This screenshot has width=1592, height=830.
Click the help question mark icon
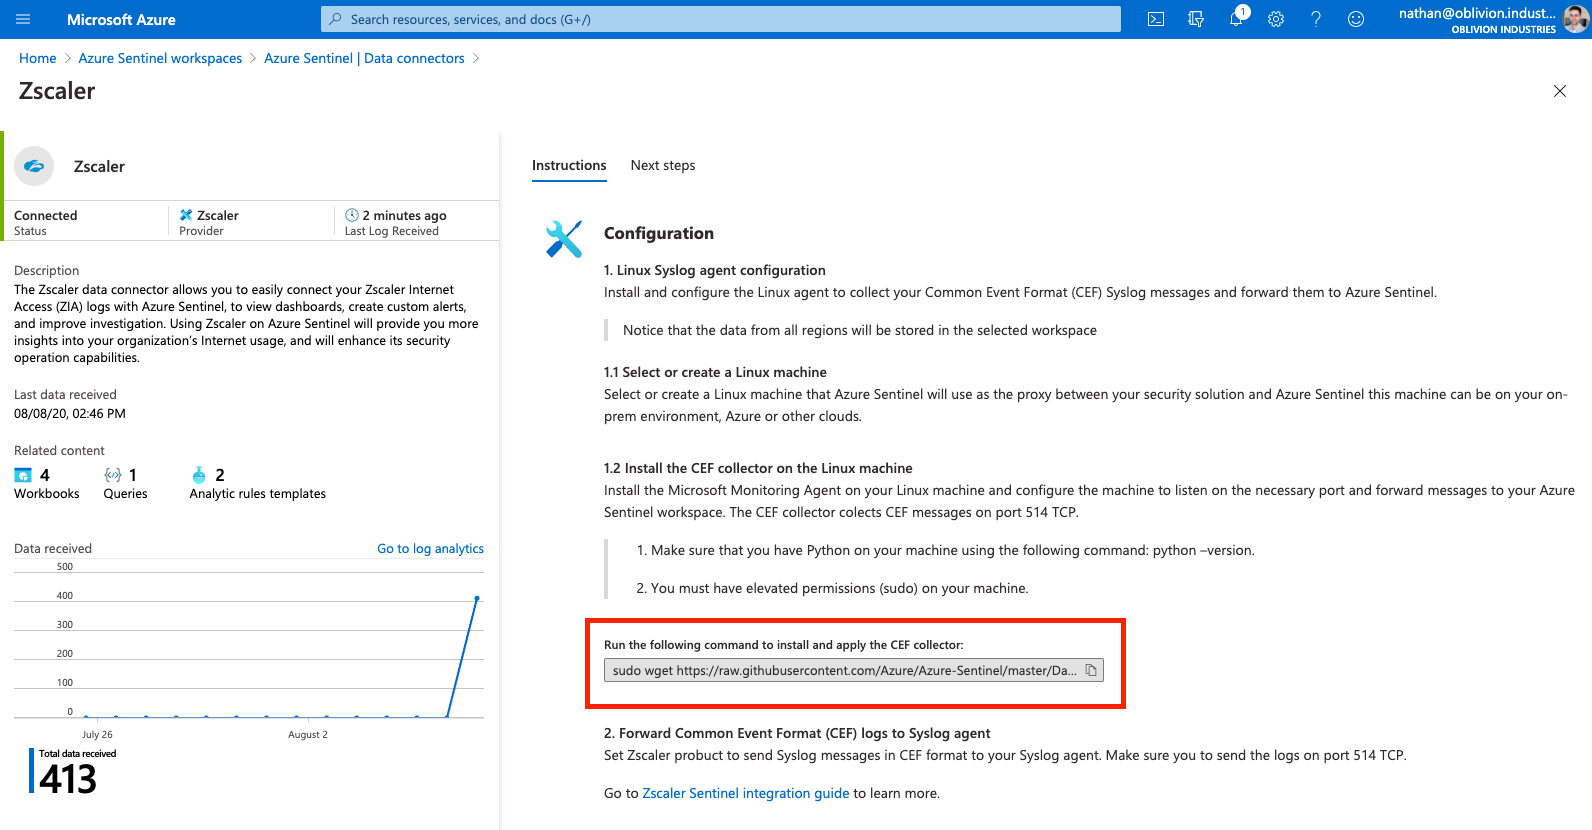click(1316, 19)
